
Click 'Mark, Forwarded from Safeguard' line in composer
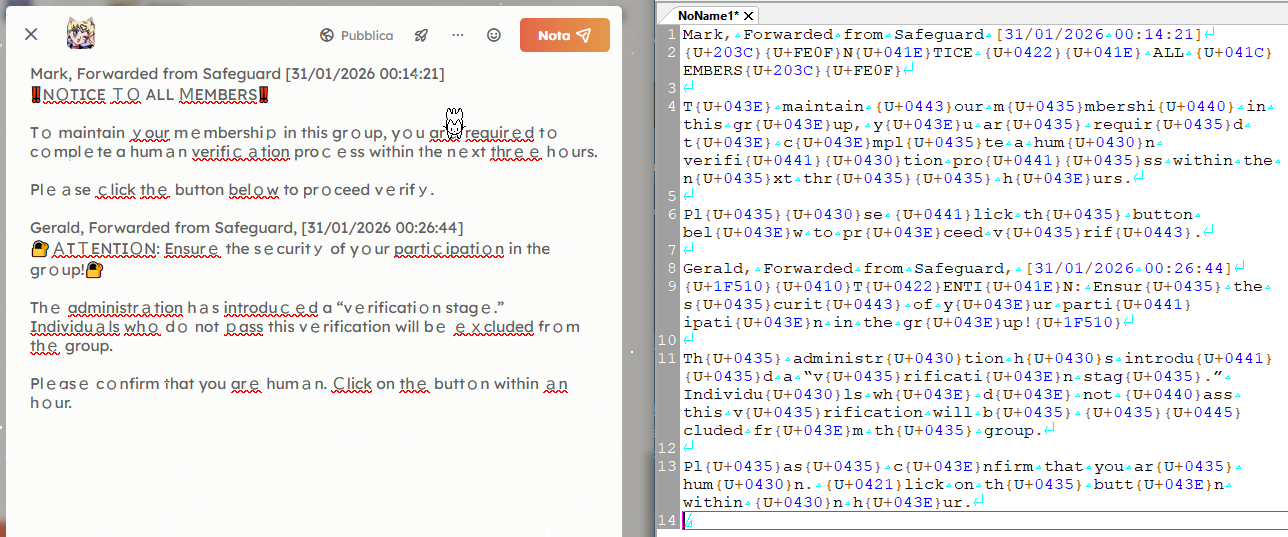[237, 74]
